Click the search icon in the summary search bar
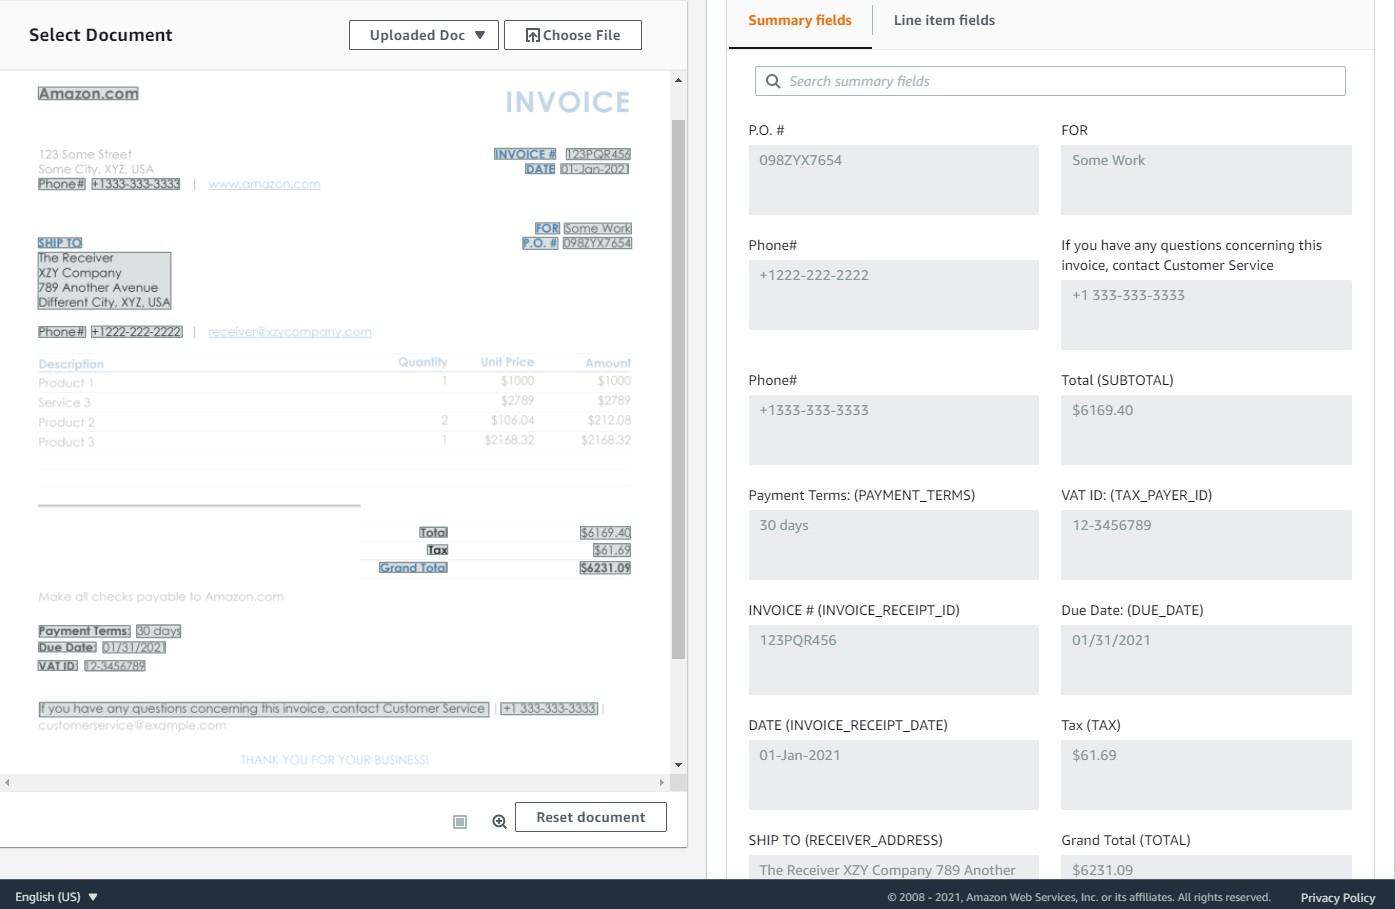The height and width of the screenshot is (909, 1395). pos(772,80)
